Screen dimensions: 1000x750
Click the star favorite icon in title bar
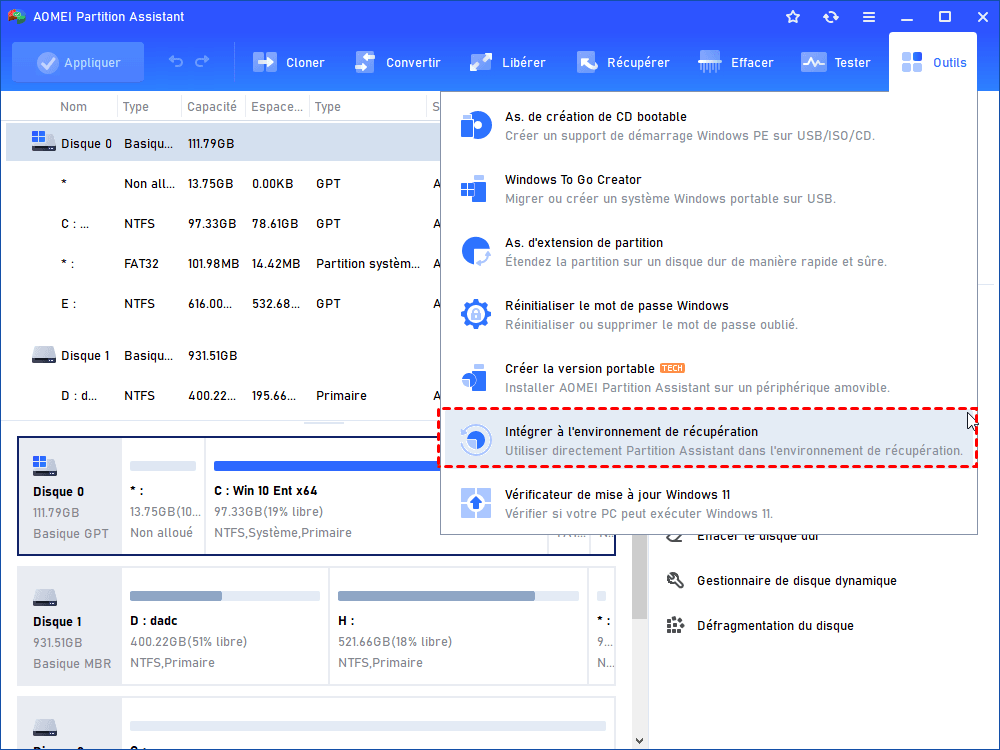(x=793, y=17)
